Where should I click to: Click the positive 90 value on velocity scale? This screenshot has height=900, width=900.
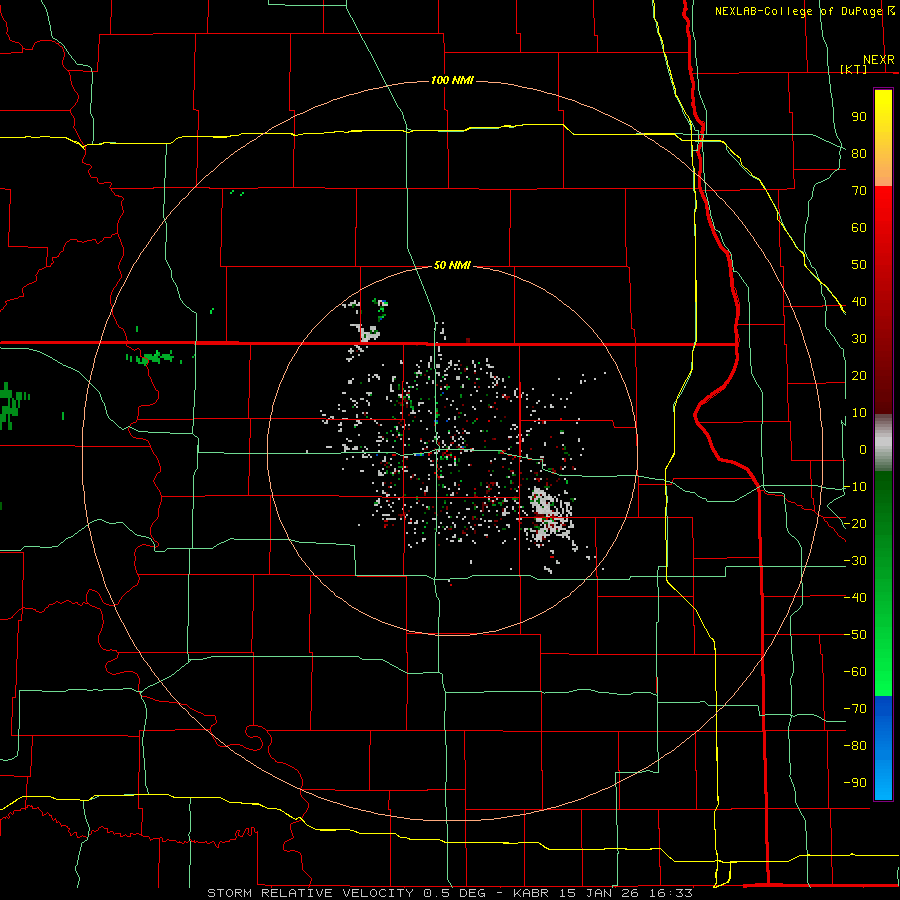click(859, 117)
